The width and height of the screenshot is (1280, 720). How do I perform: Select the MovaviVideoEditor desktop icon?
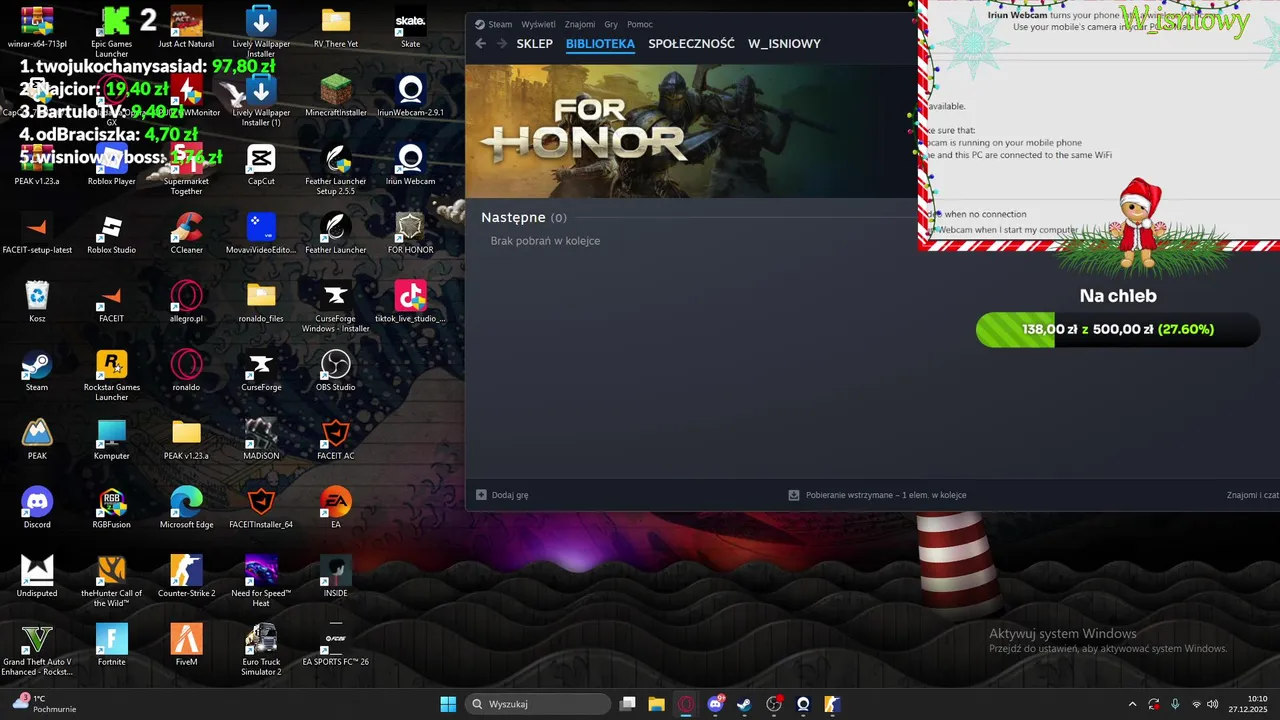pyautogui.click(x=261, y=233)
